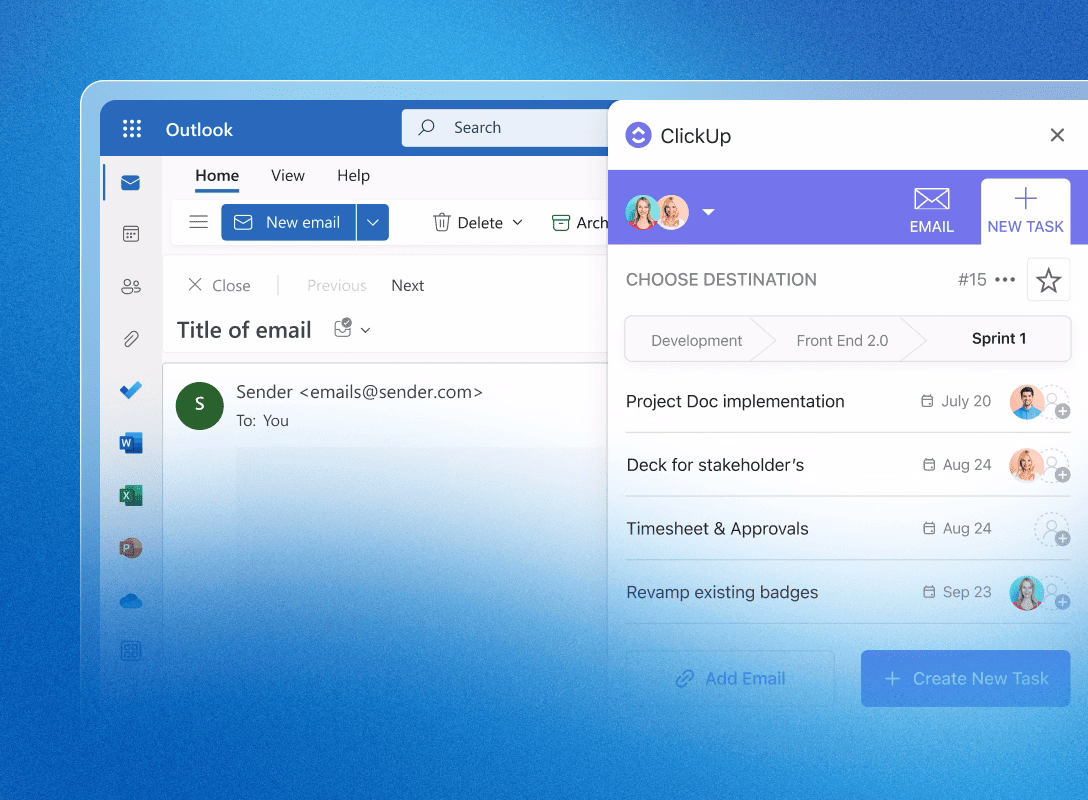Open the ClickUp workspace avatar dropdown
Screen dimensions: 1088x800
(708, 212)
